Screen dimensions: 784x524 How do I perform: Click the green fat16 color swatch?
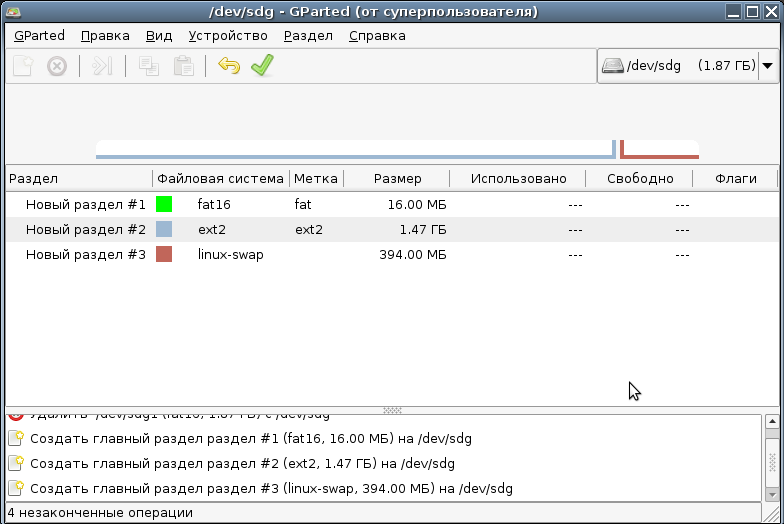click(164, 204)
